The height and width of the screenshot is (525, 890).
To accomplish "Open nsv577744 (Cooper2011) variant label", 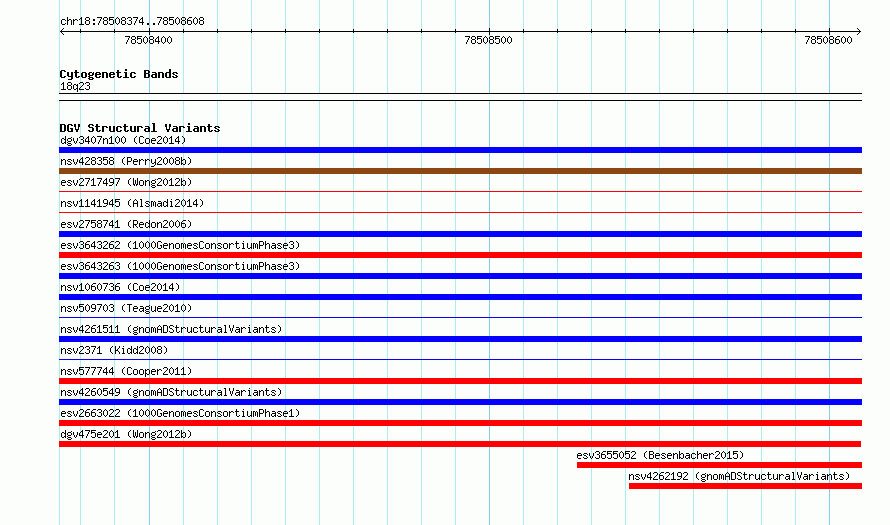I will pos(126,371).
